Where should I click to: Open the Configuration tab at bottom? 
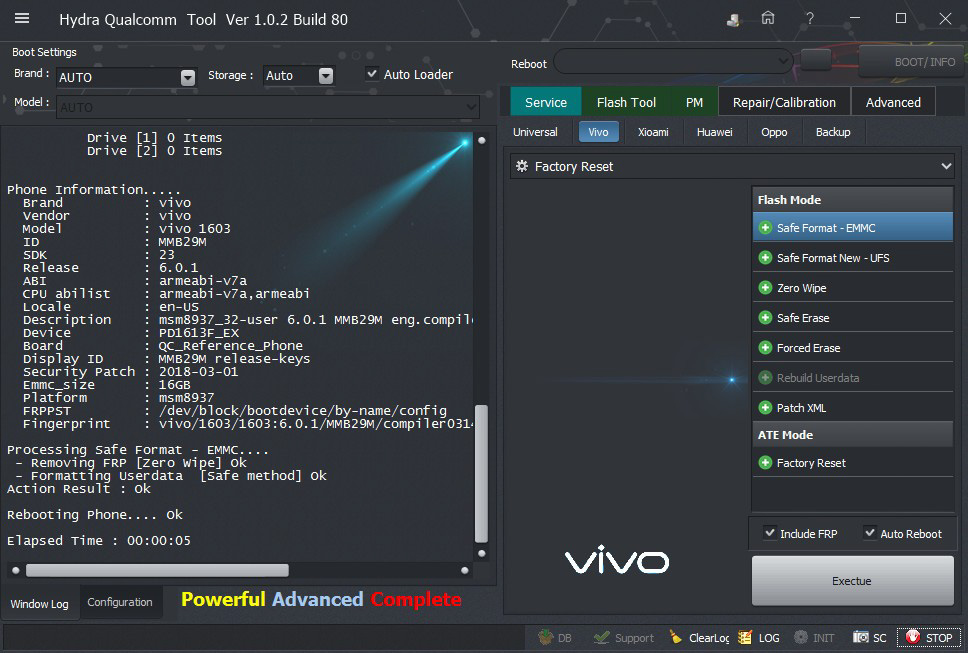click(120, 602)
